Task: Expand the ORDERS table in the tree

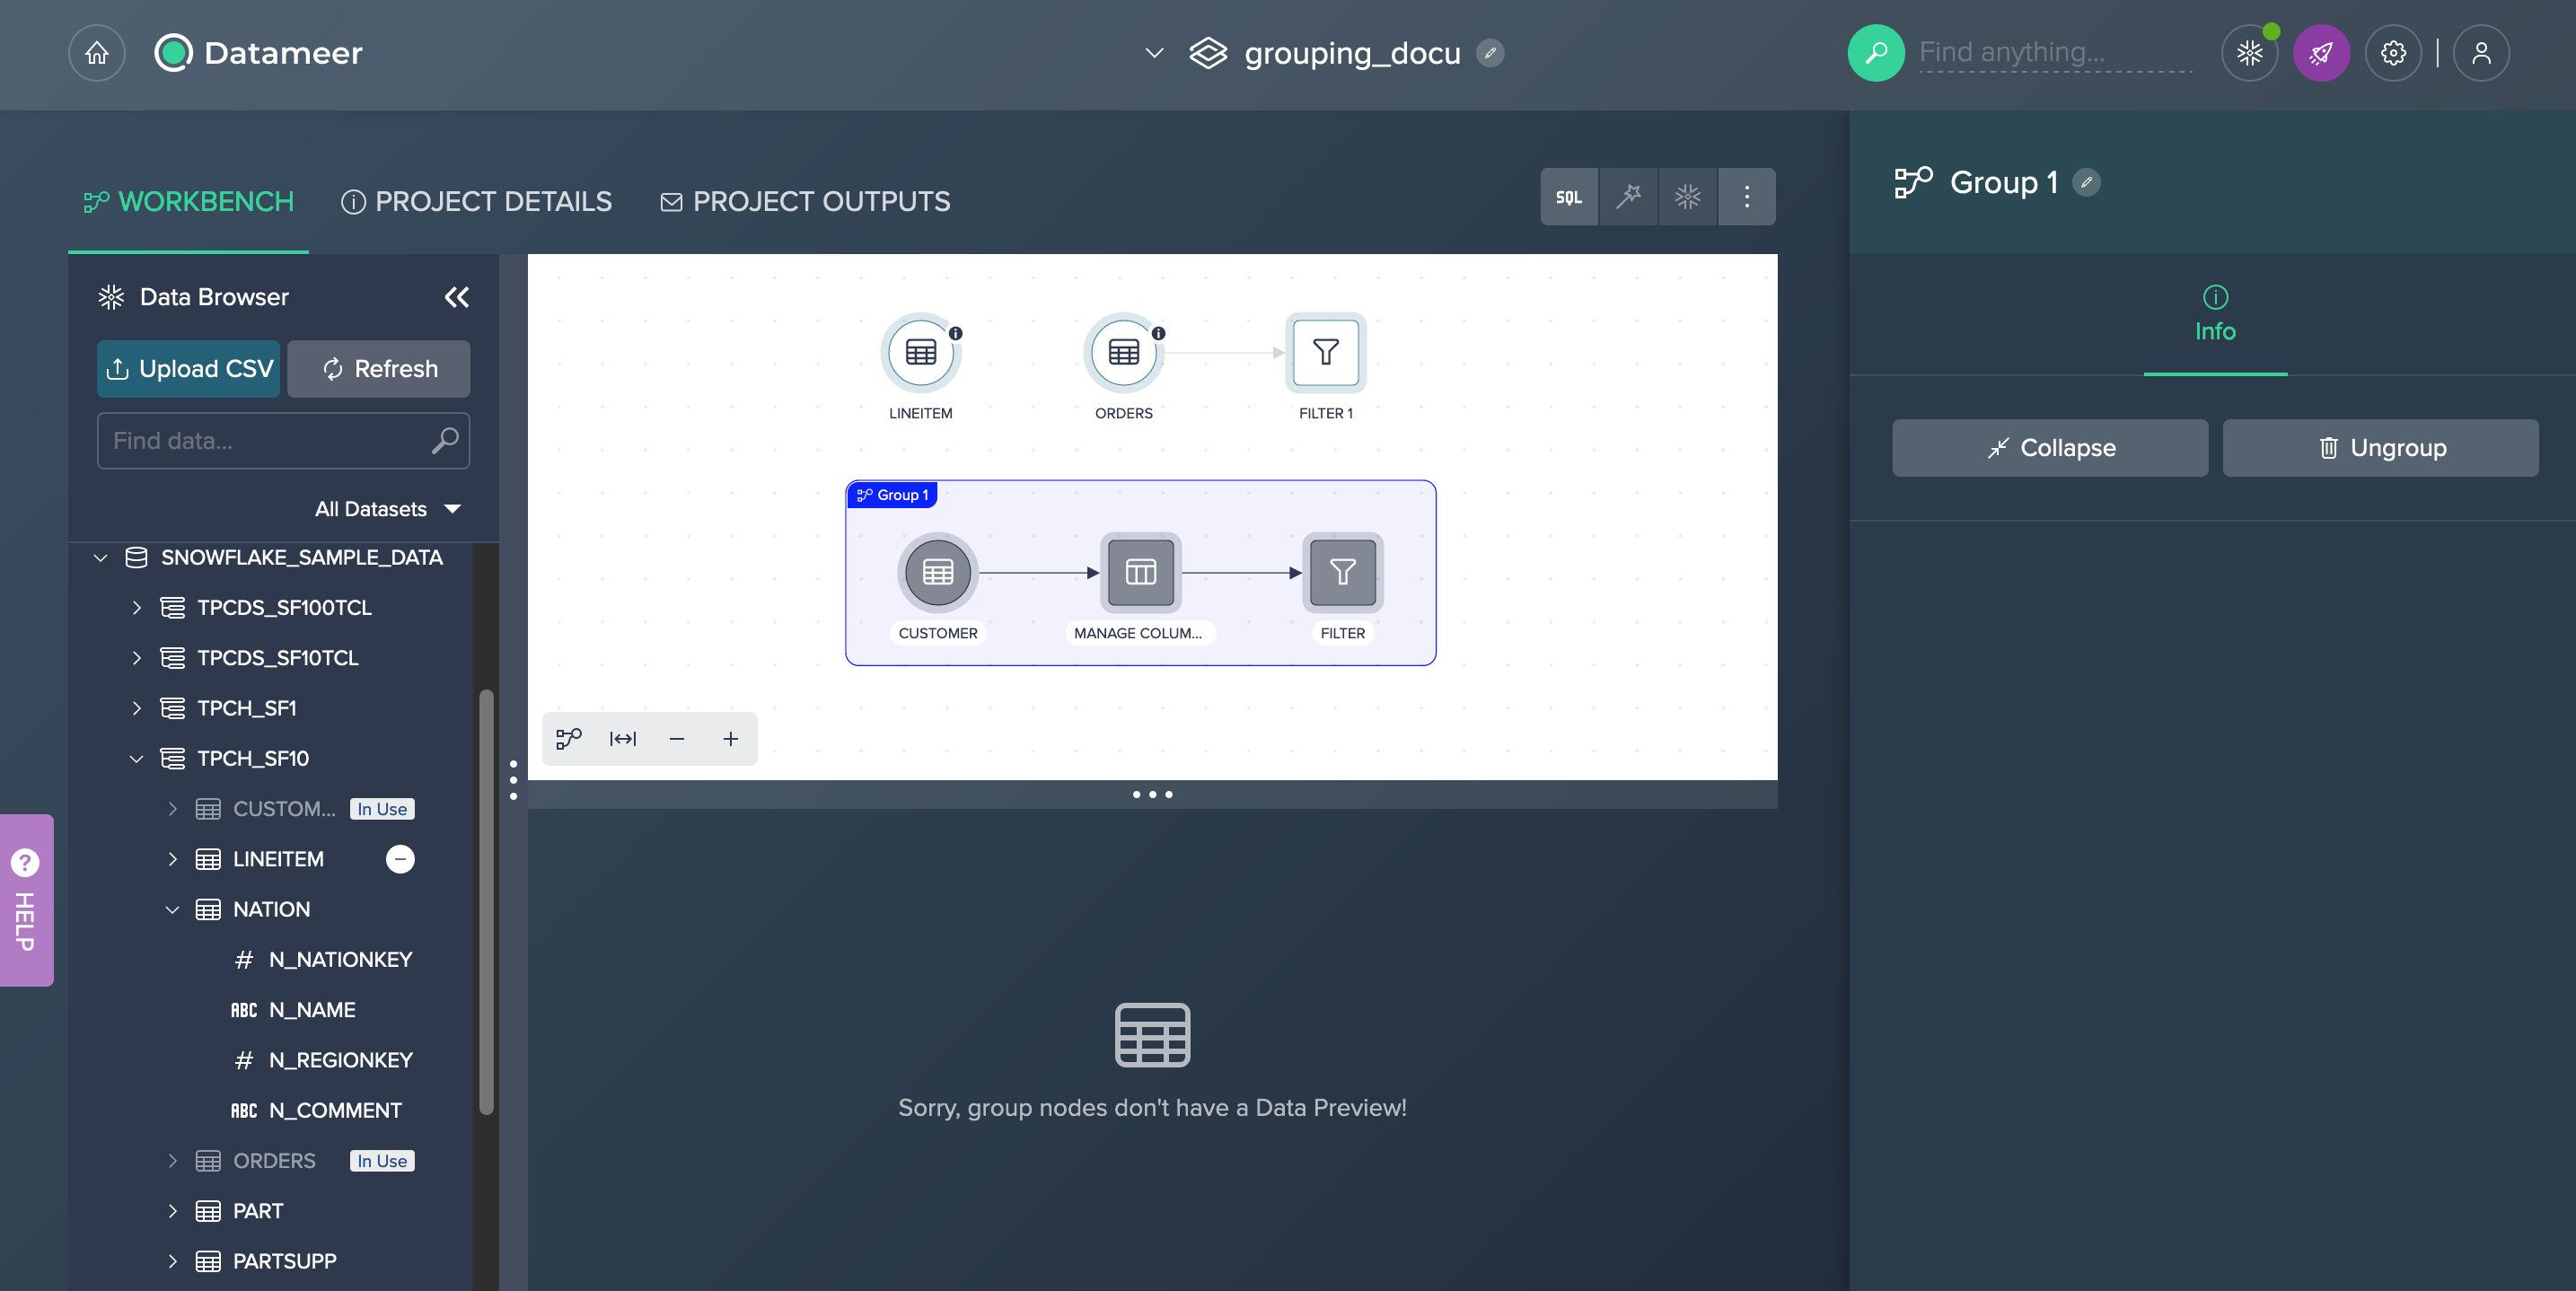Action: pos(172,1161)
